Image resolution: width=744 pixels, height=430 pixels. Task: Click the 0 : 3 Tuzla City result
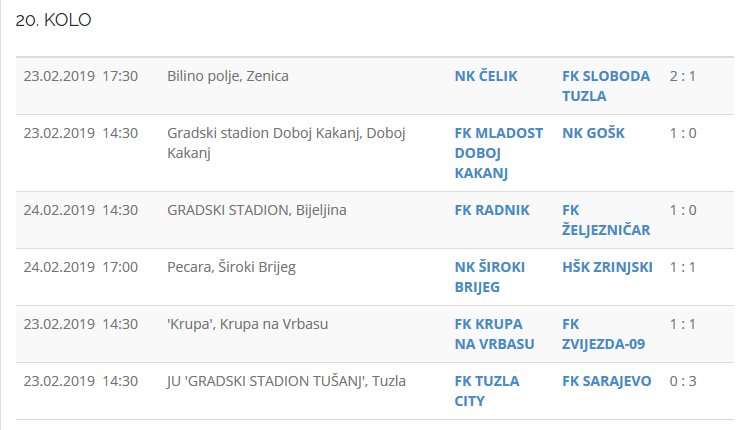(x=683, y=381)
